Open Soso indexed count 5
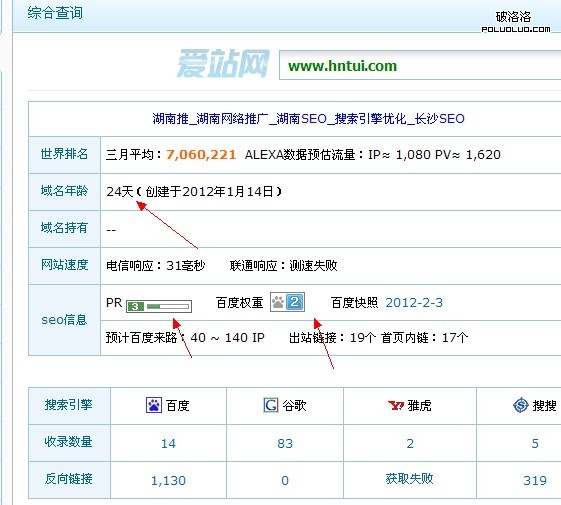Screen dimensions: 561x505 coord(535,443)
